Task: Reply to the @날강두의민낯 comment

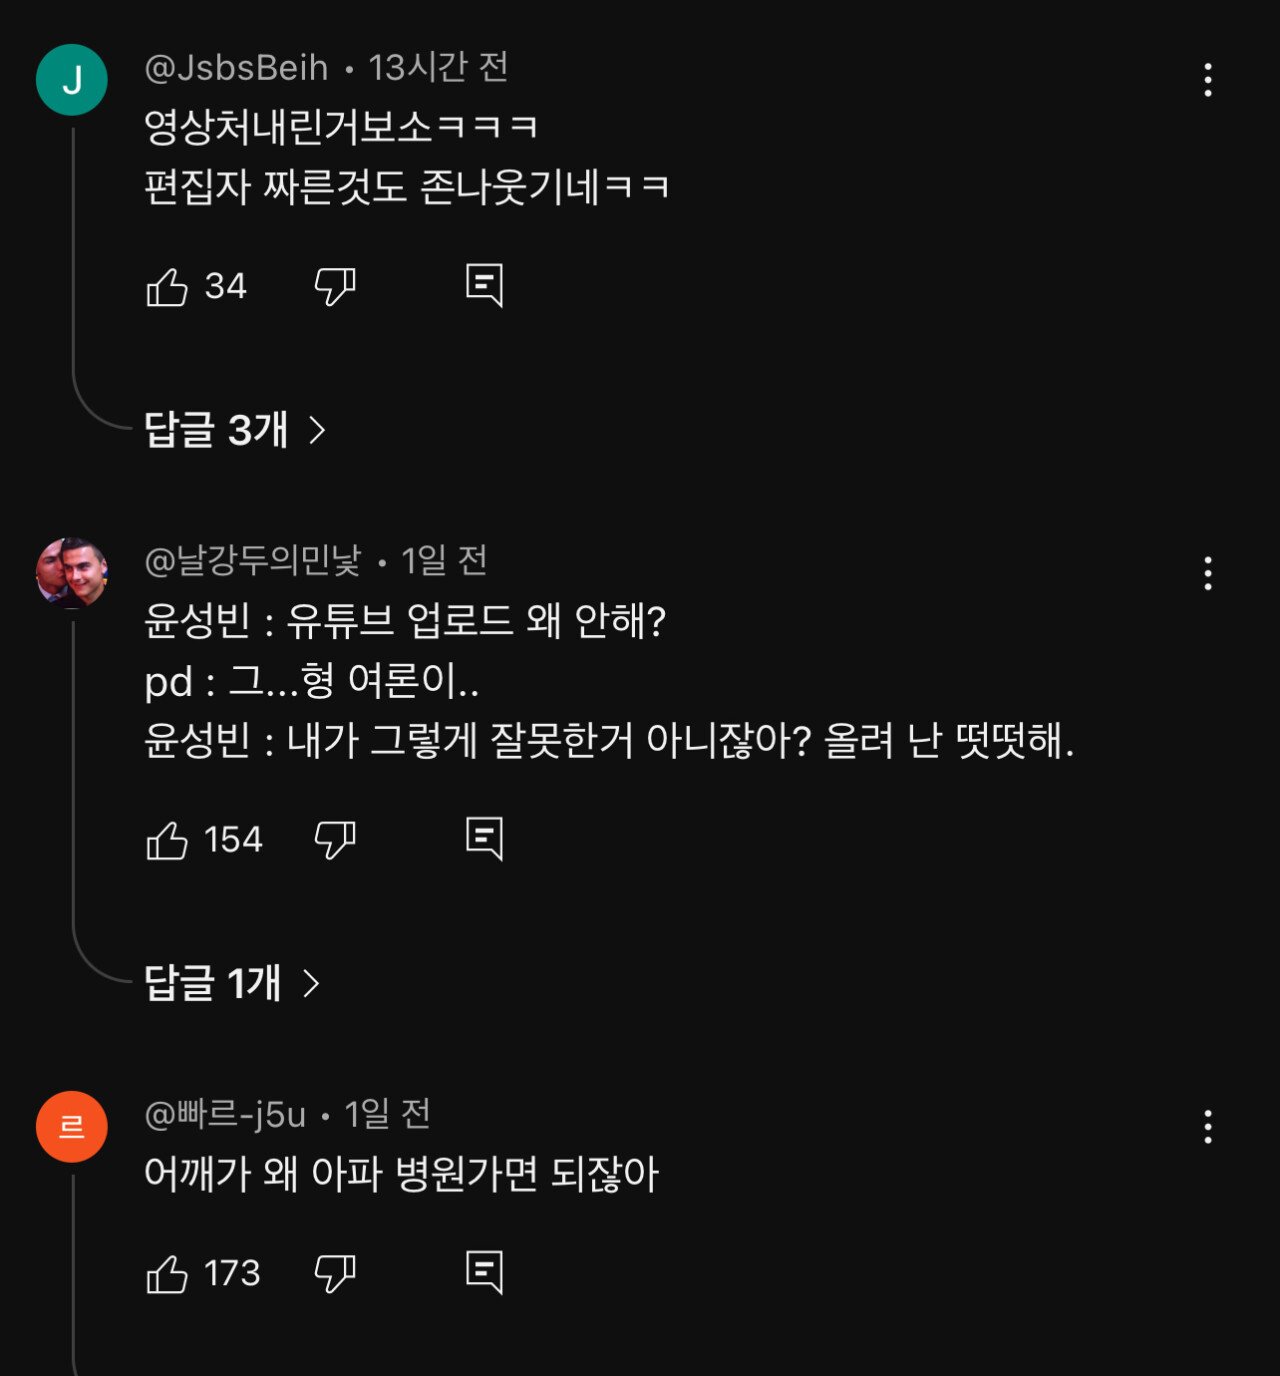Action: pyautogui.click(x=485, y=840)
